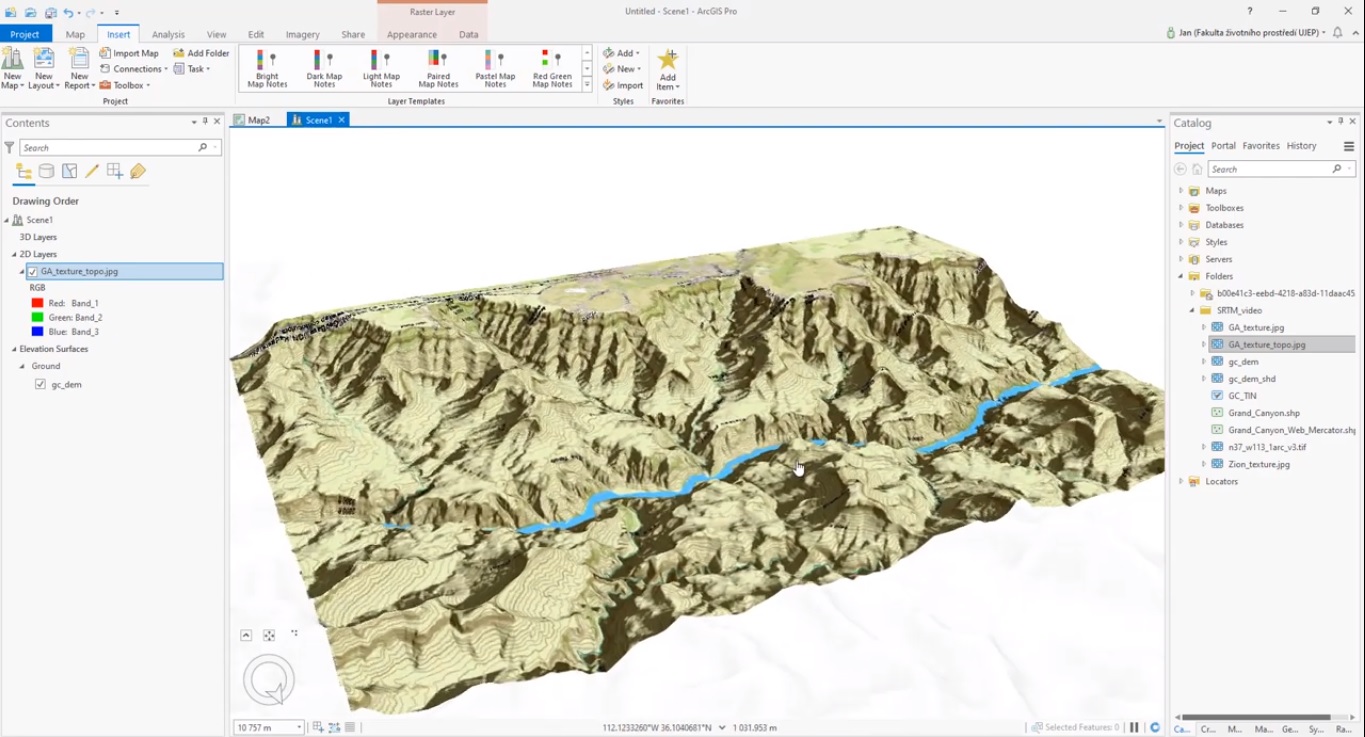Viewport: 1365px width, 737px height.
Task: Pin the Contents panel open
Action: (207, 123)
